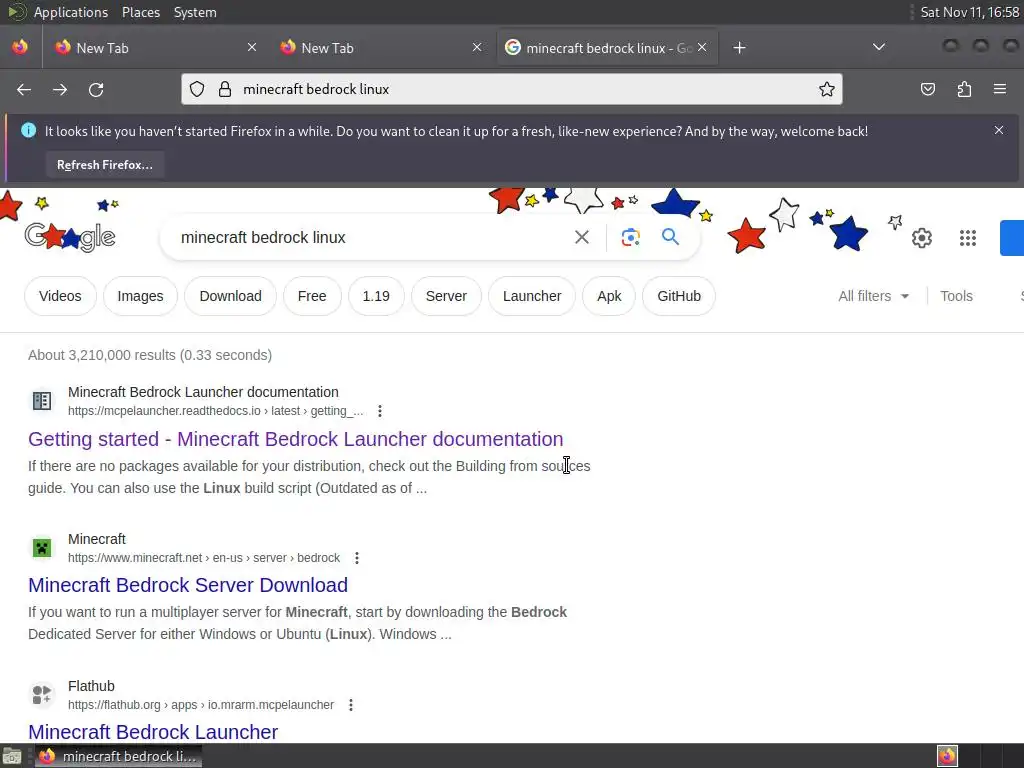
Task: Open more options for minecraft.net result
Action: tap(357, 558)
